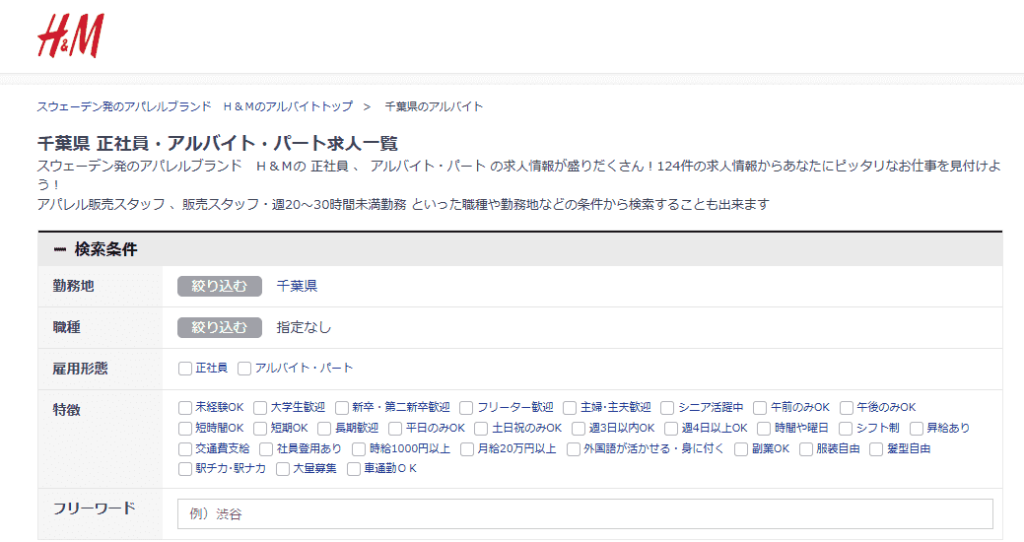The height and width of the screenshot is (542, 1024).
Task: Enable 午後のみOK filter
Action: coord(846,407)
